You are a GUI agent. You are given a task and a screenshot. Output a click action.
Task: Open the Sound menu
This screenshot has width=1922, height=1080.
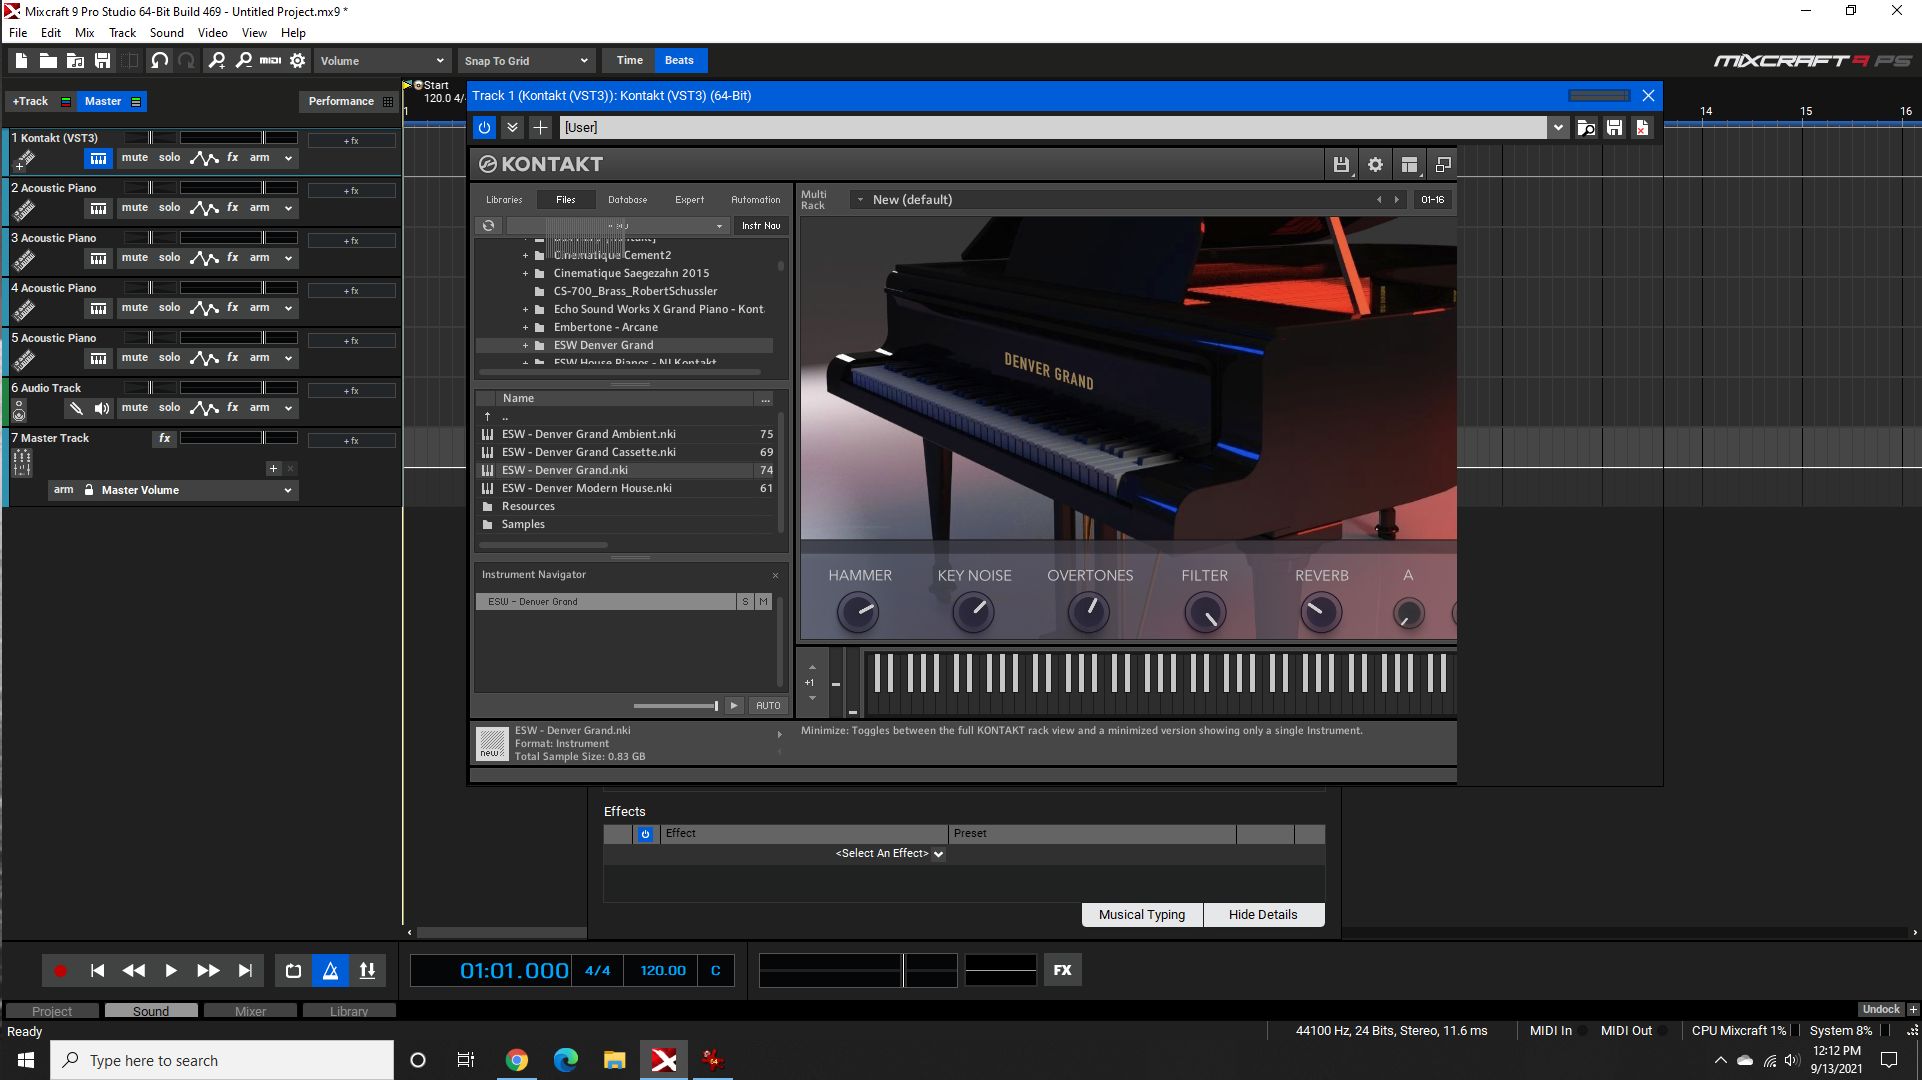click(x=167, y=33)
